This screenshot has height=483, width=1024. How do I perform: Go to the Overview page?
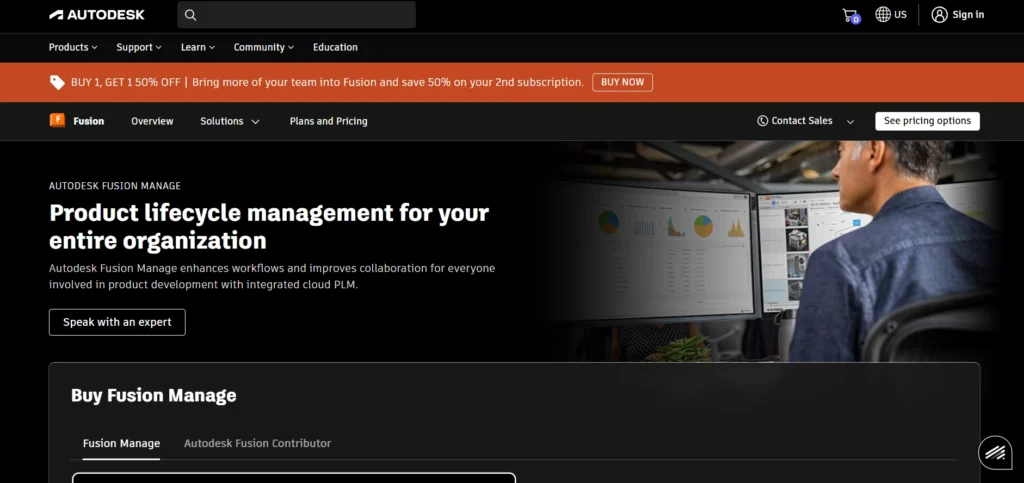pos(152,121)
